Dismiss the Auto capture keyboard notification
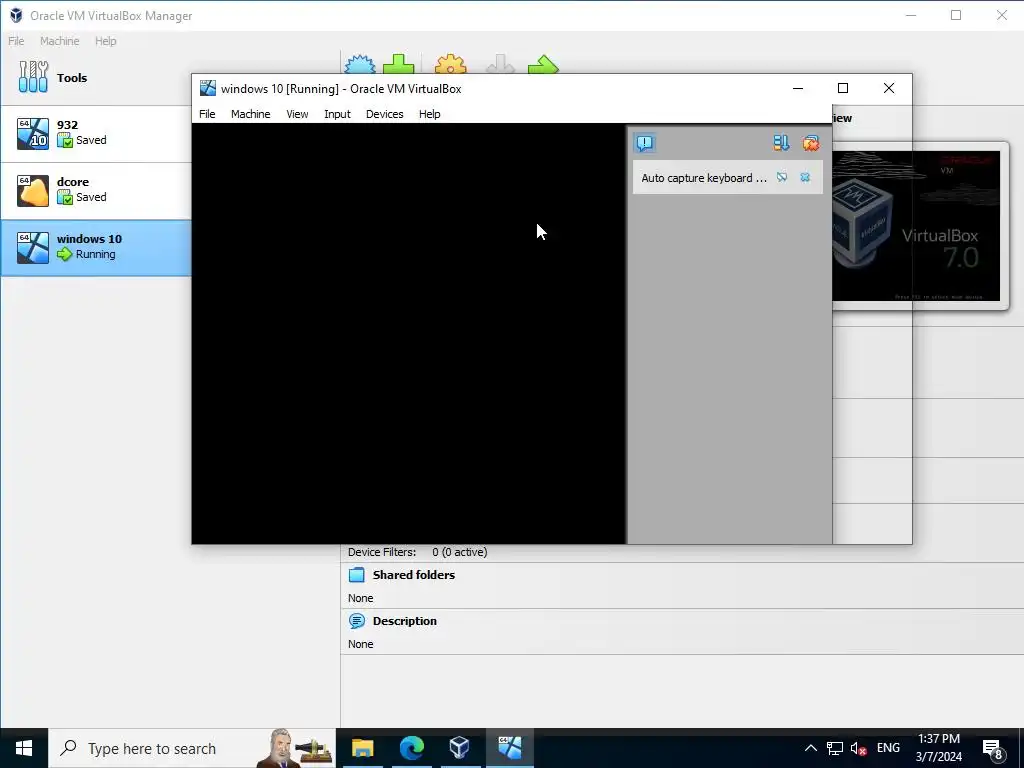Image resolution: width=1024 pixels, height=768 pixels. [x=805, y=178]
